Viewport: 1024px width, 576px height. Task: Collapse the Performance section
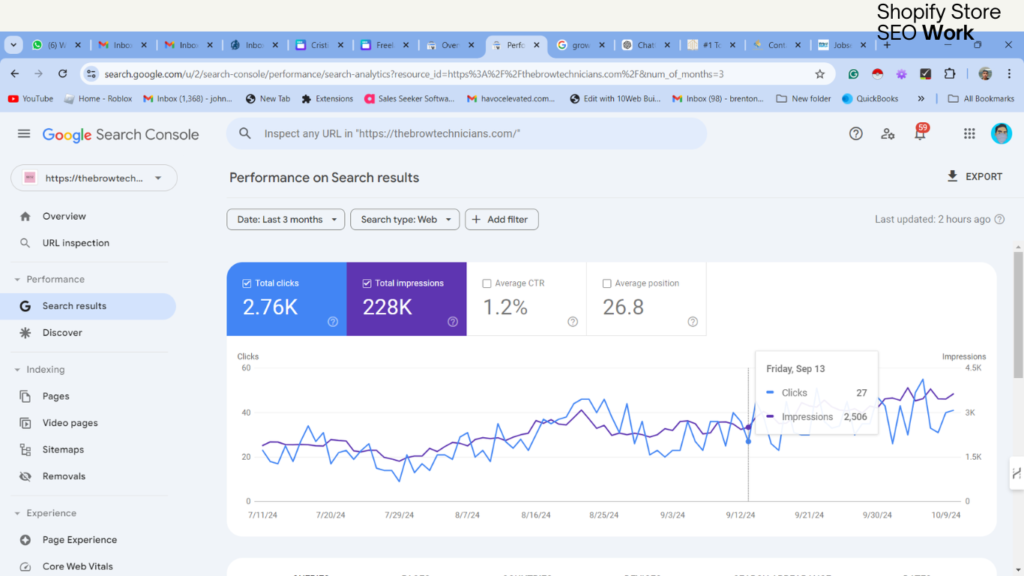point(17,280)
